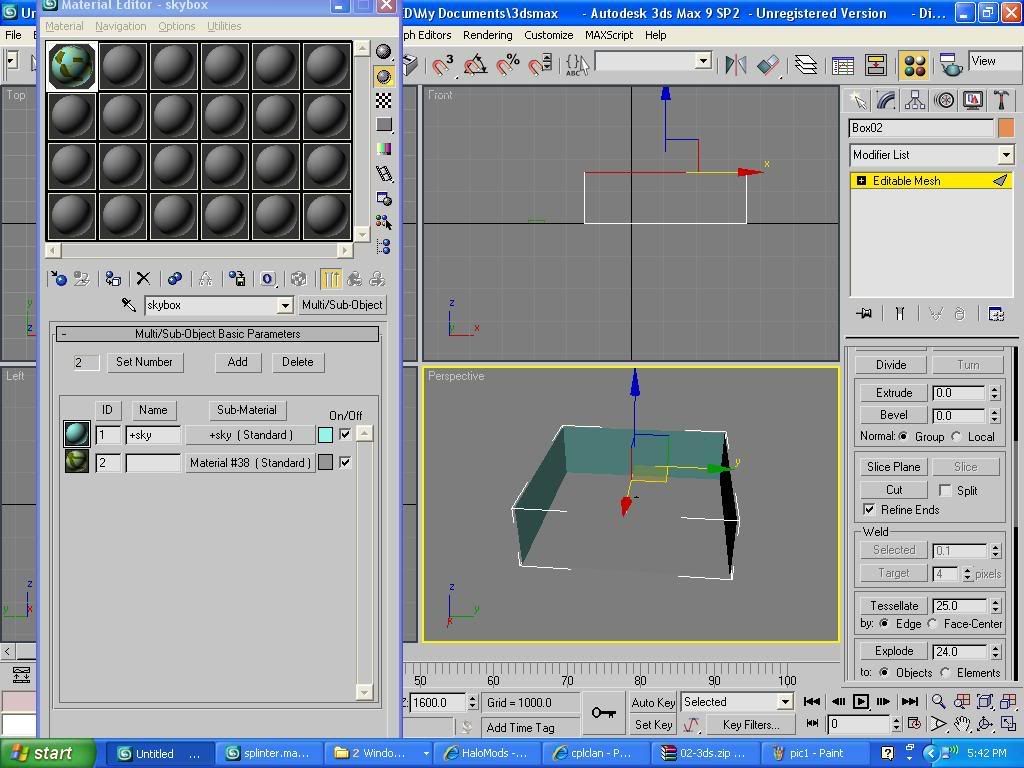The height and width of the screenshot is (768, 1024).
Task: Pick material from object with eyedropper
Action: pos(129,305)
